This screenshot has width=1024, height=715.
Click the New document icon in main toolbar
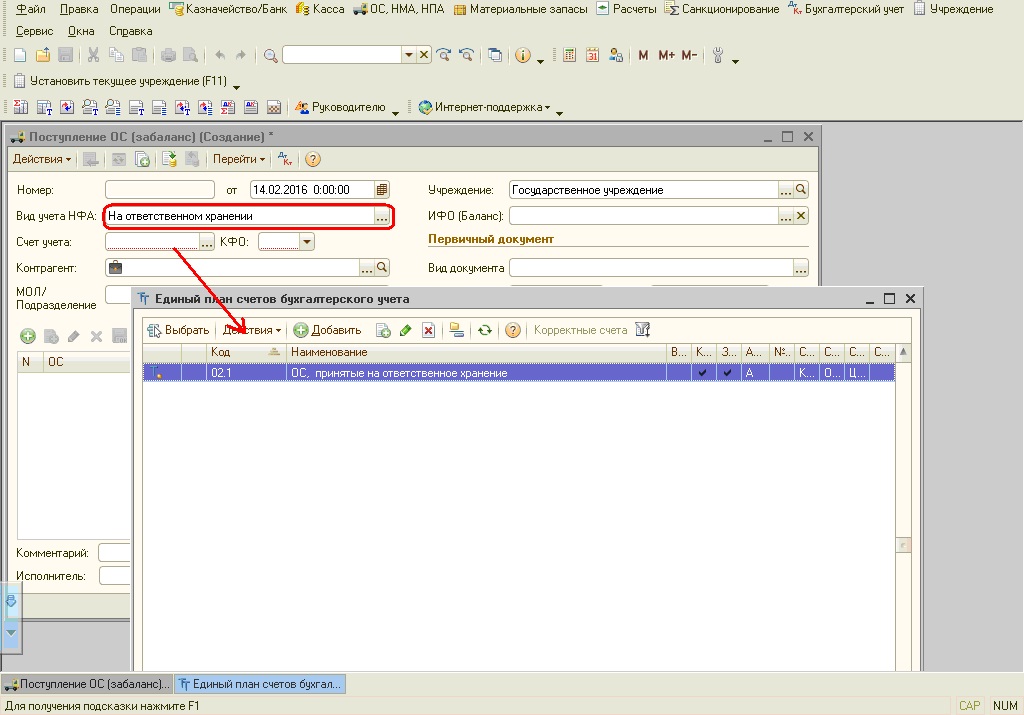tap(20, 56)
